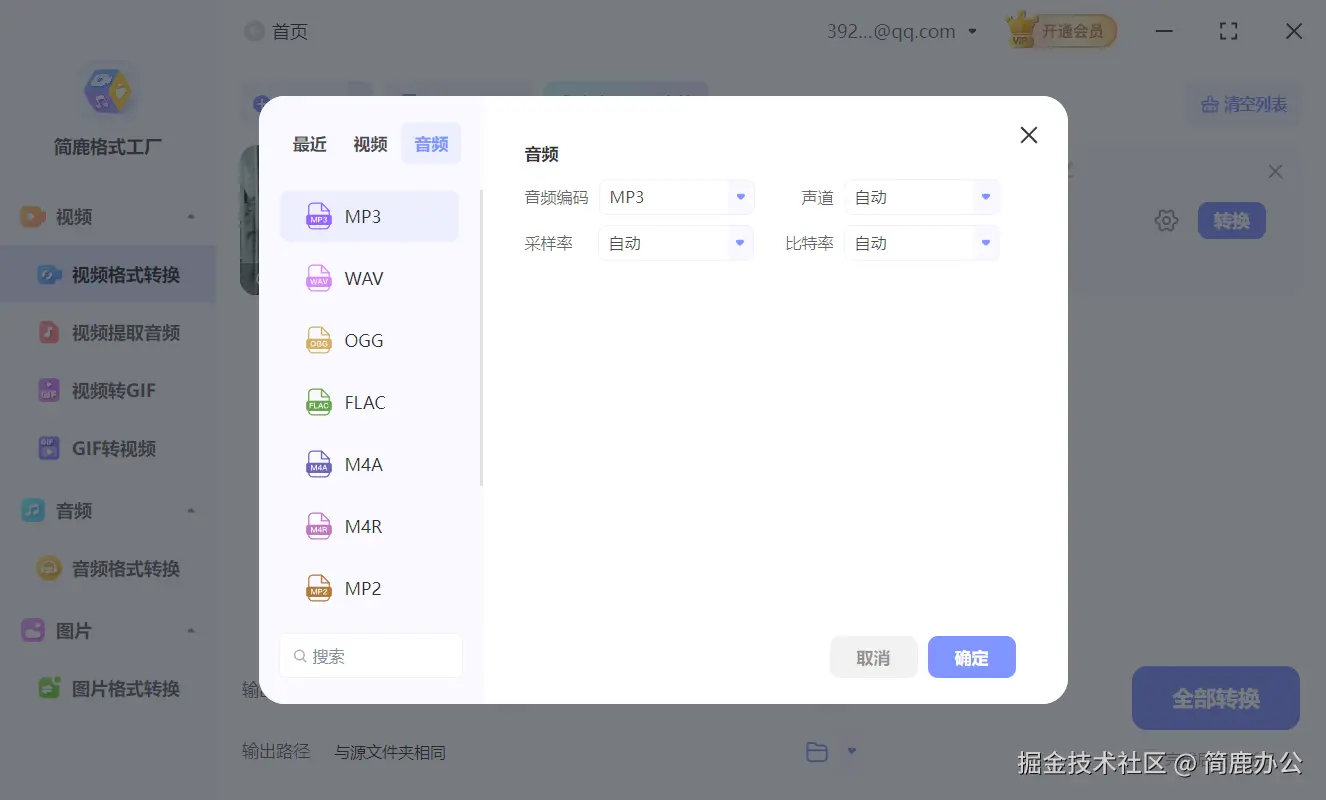Click the 音频 category icon in the sidebar

(x=33, y=510)
